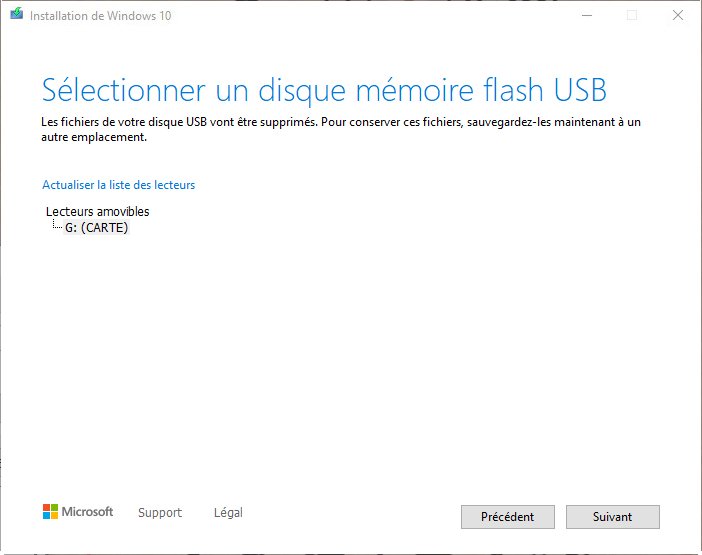The image size is (702, 555).
Task: Continue with the Suivant button
Action: (x=612, y=517)
